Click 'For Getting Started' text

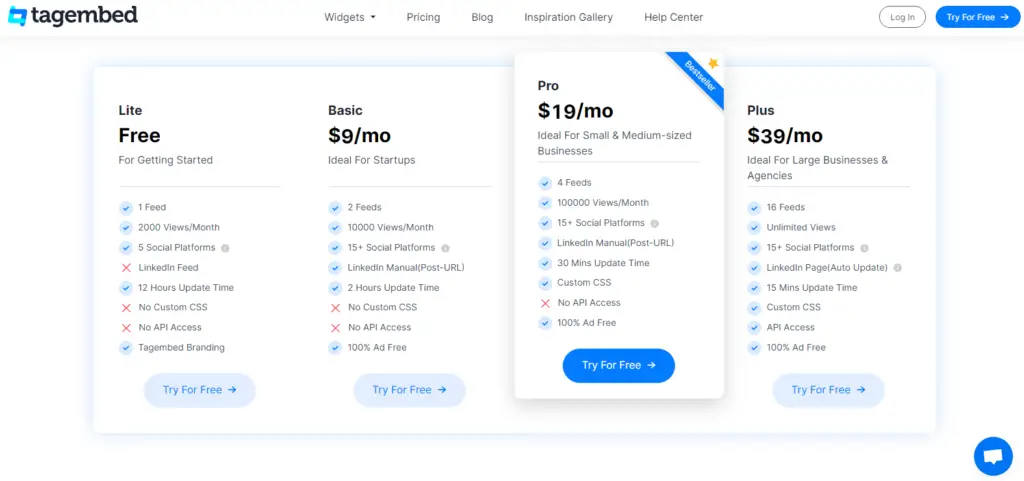point(165,160)
